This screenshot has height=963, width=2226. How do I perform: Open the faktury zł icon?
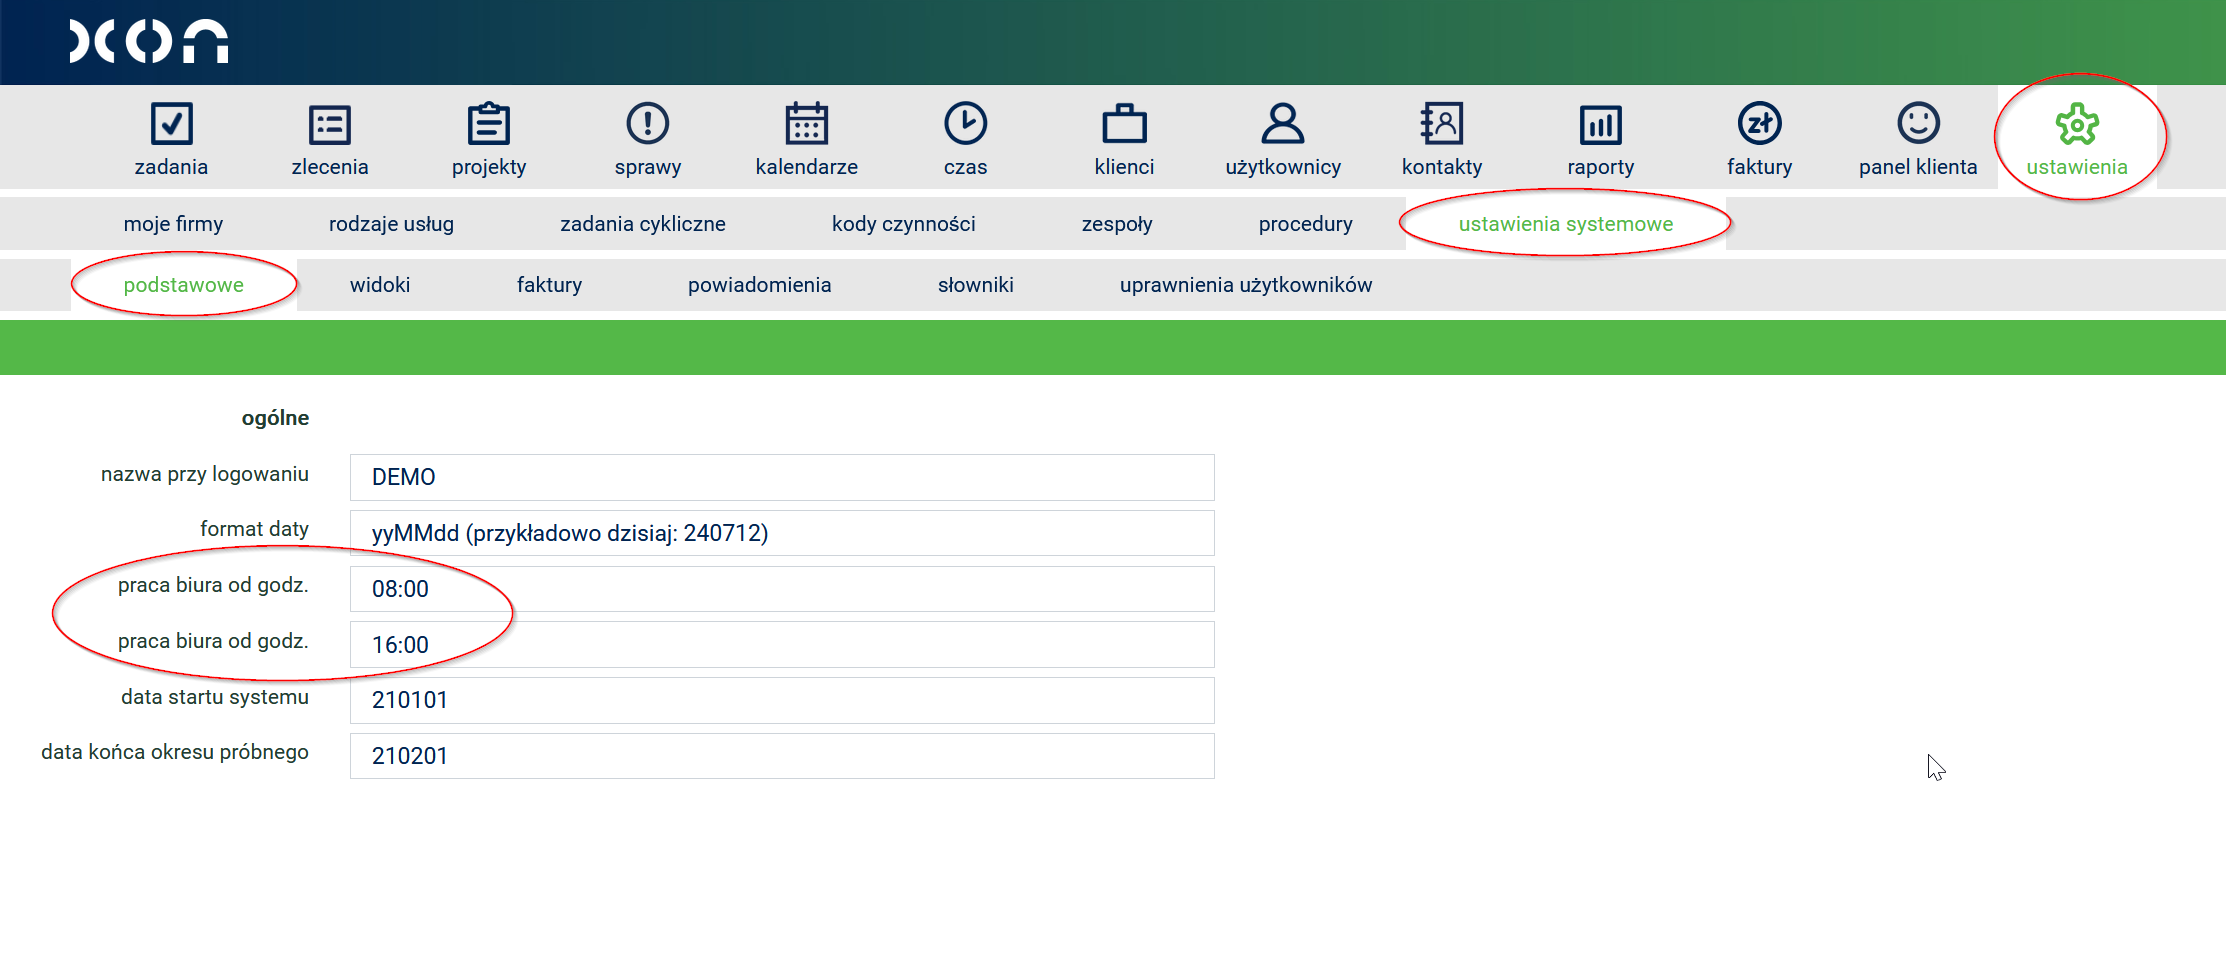(x=1760, y=124)
